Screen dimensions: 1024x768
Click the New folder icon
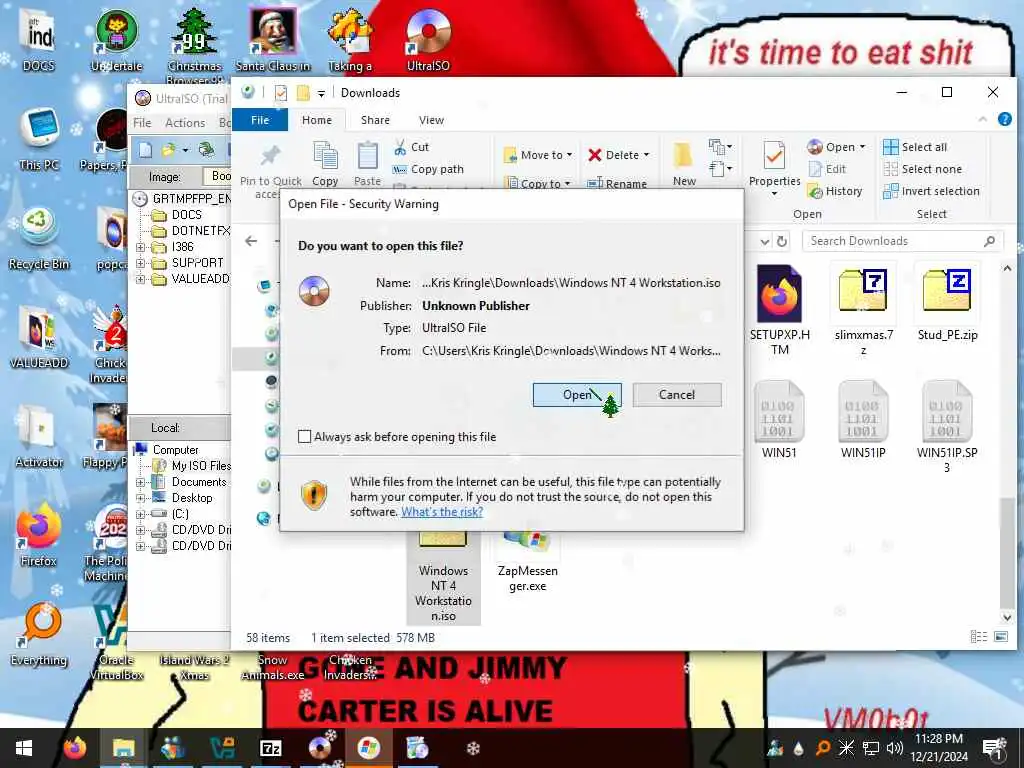pyautogui.click(x=683, y=155)
